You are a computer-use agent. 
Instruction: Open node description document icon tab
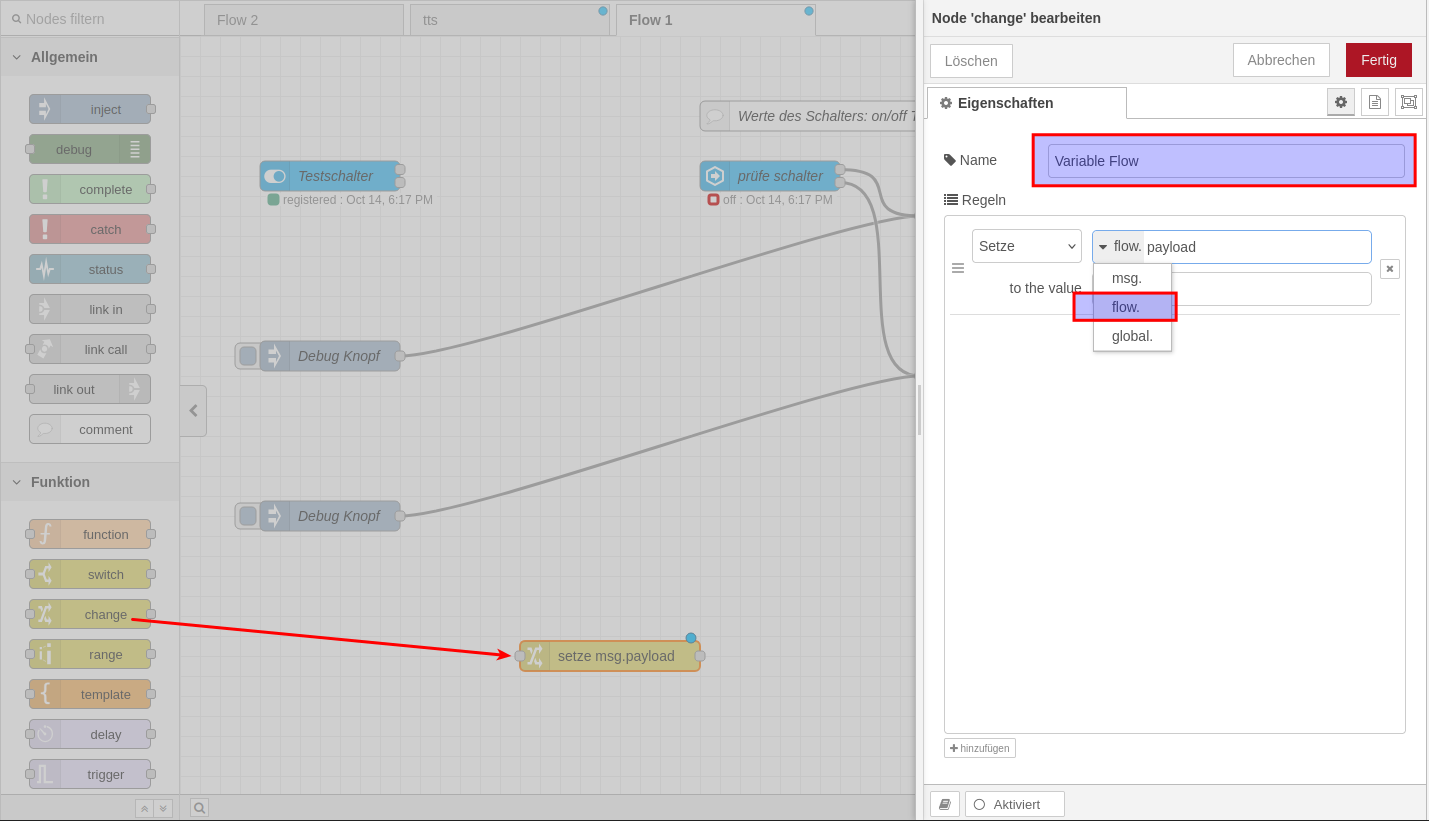[1374, 102]
